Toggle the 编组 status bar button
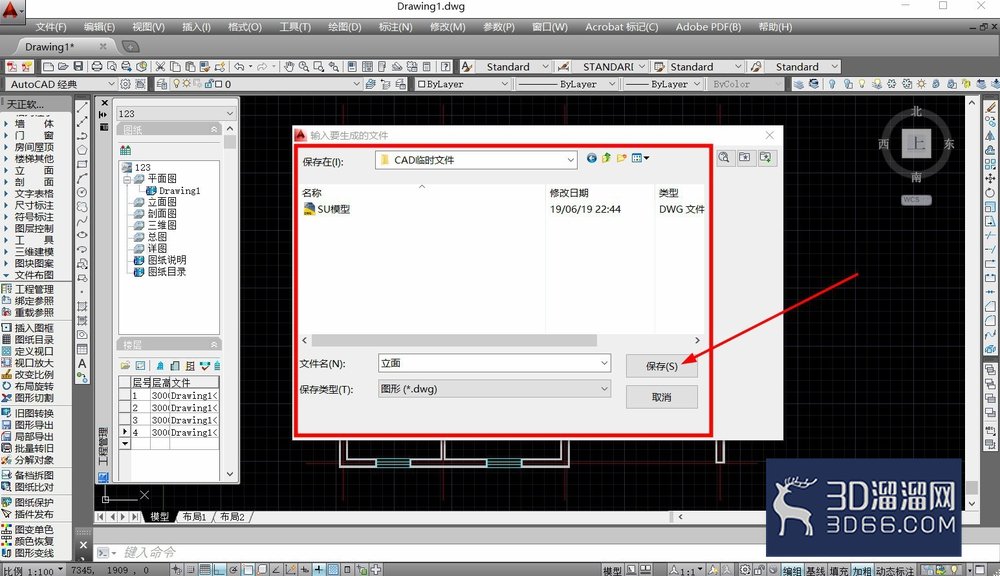Image resolution: width=1000 pixels, height=576 pixels. (x=791, y=570)
